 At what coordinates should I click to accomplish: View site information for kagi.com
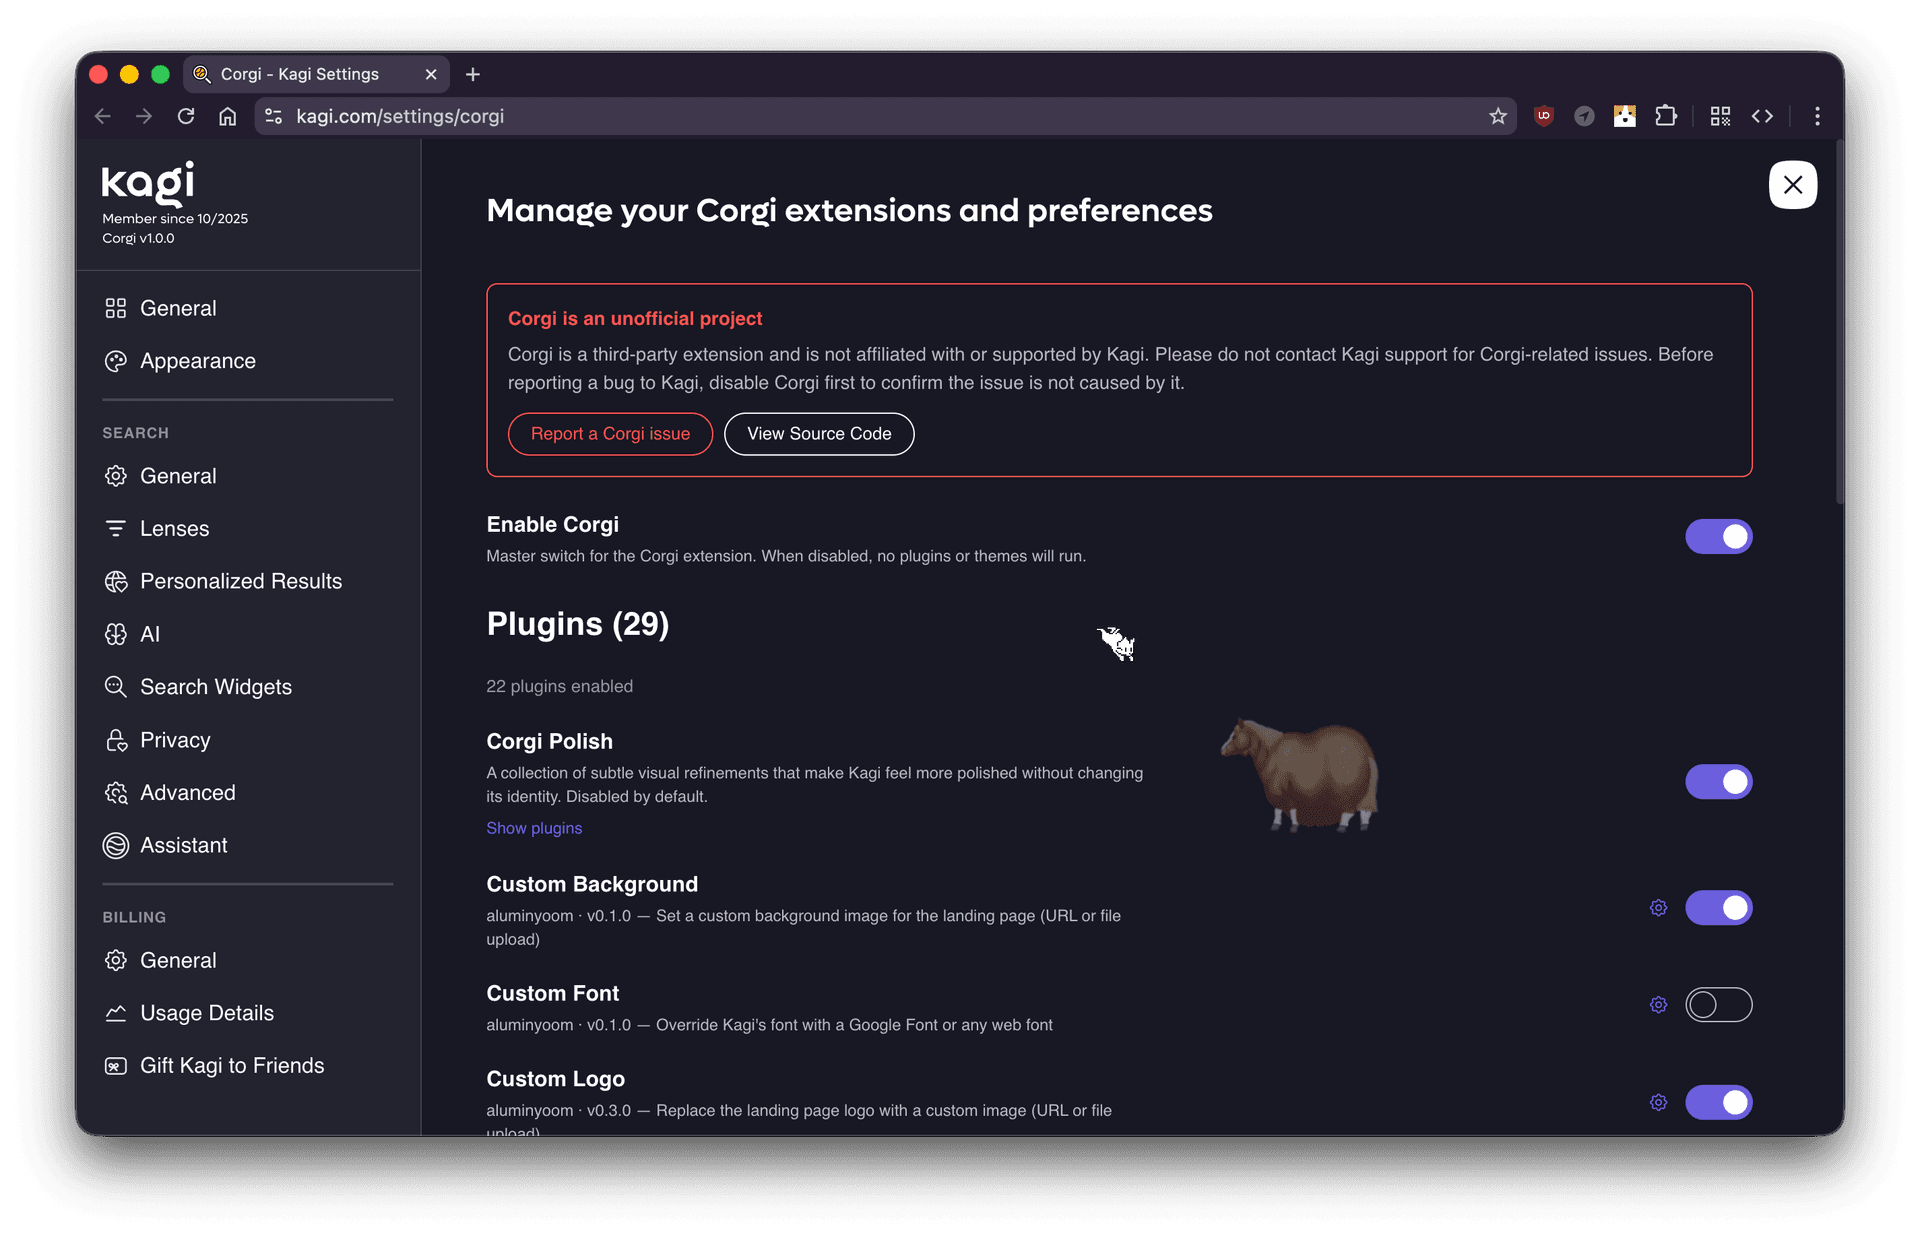tap(273, 116)
